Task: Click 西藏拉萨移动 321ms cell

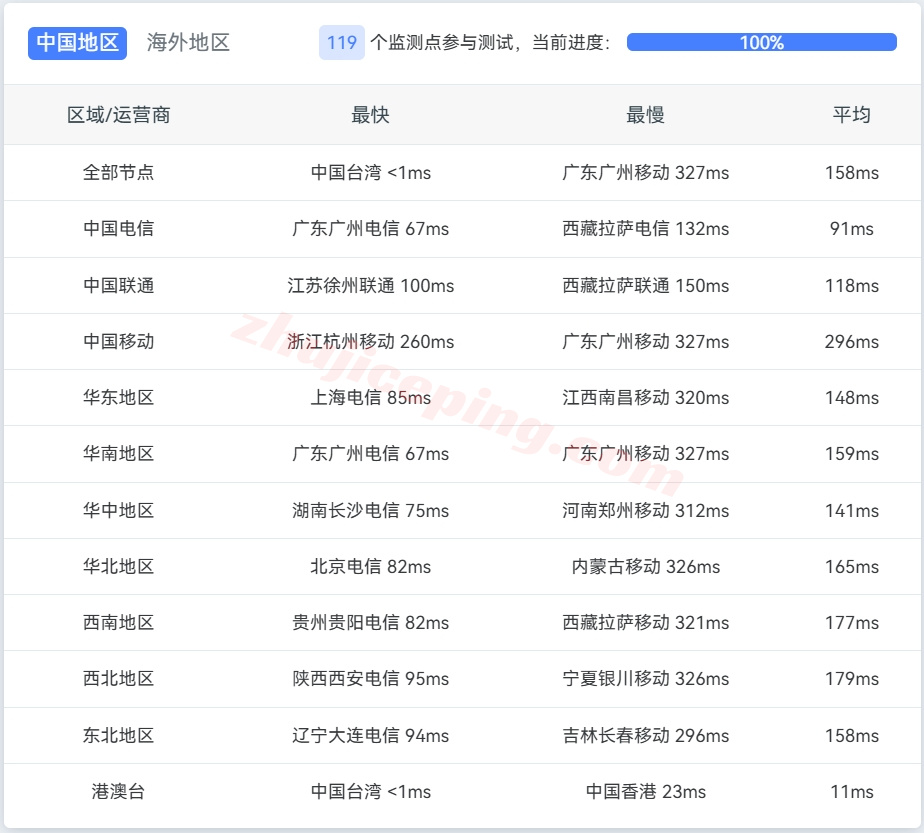Action: point(646,623)
